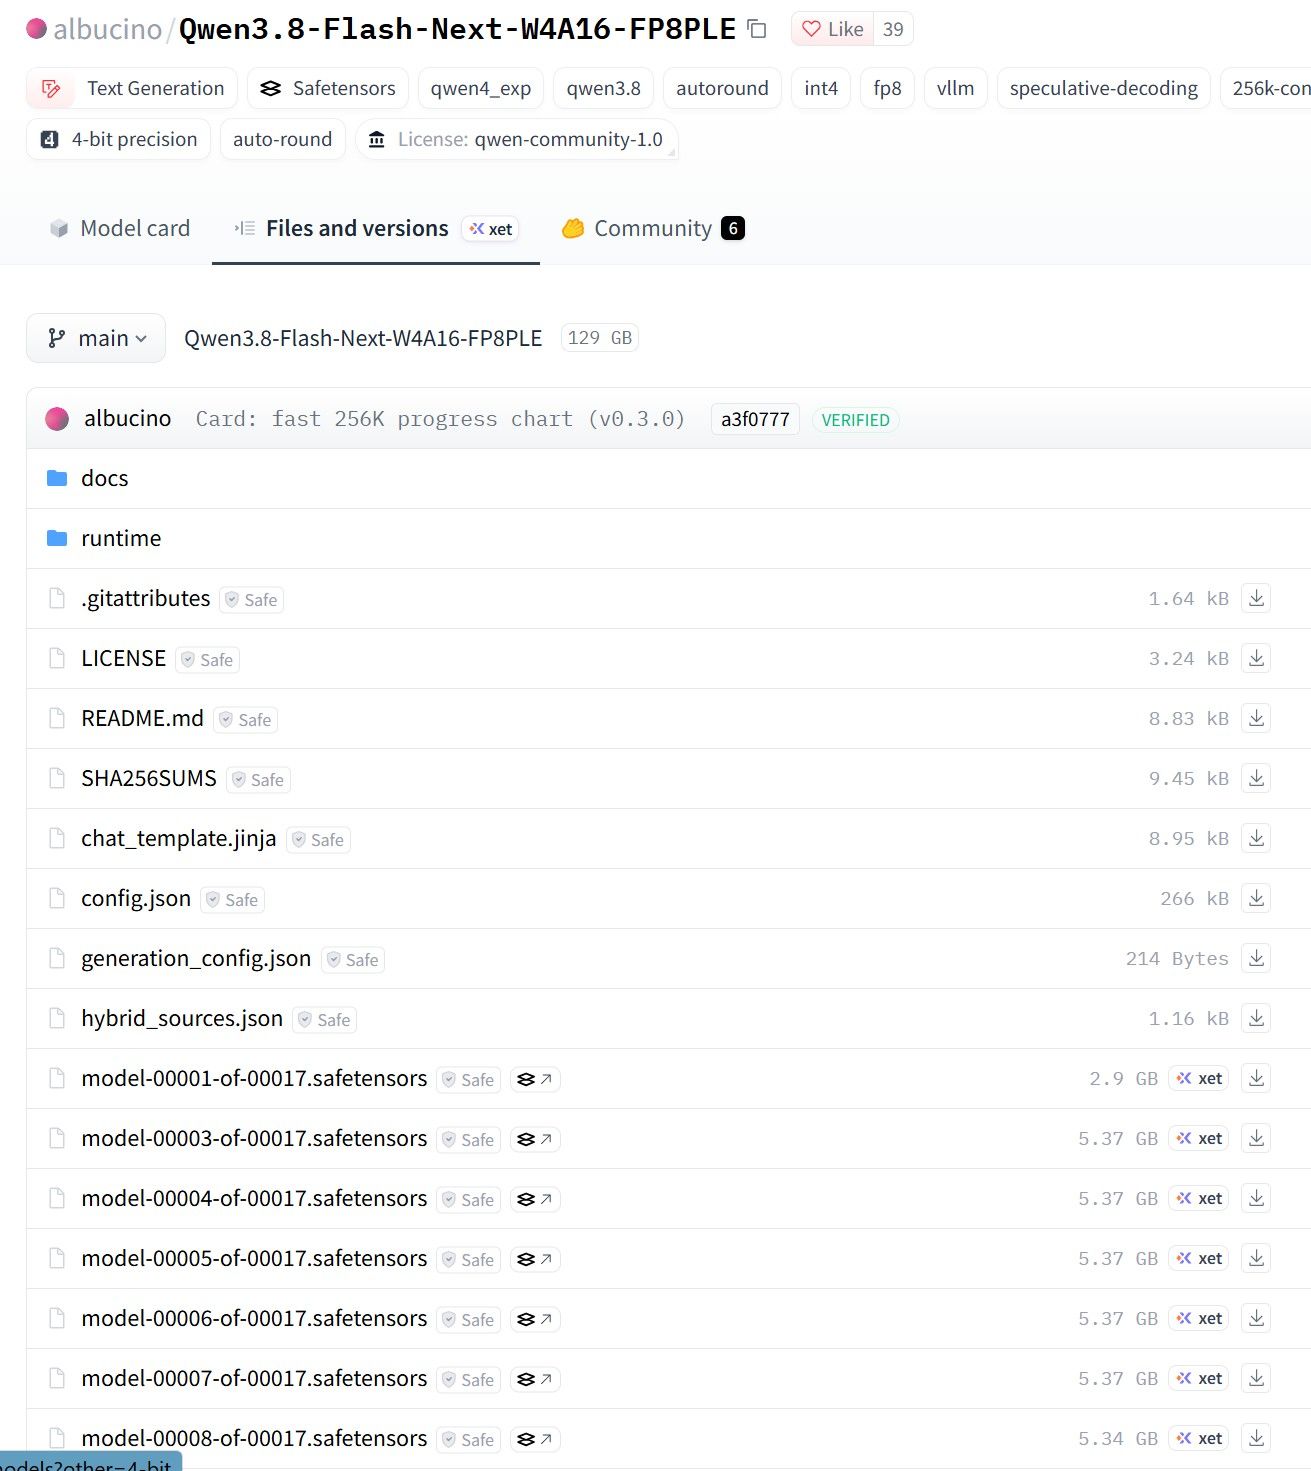Select the 4-bit precision tag
Screen dimensions: 1311x1471
(x=118, y=139)
